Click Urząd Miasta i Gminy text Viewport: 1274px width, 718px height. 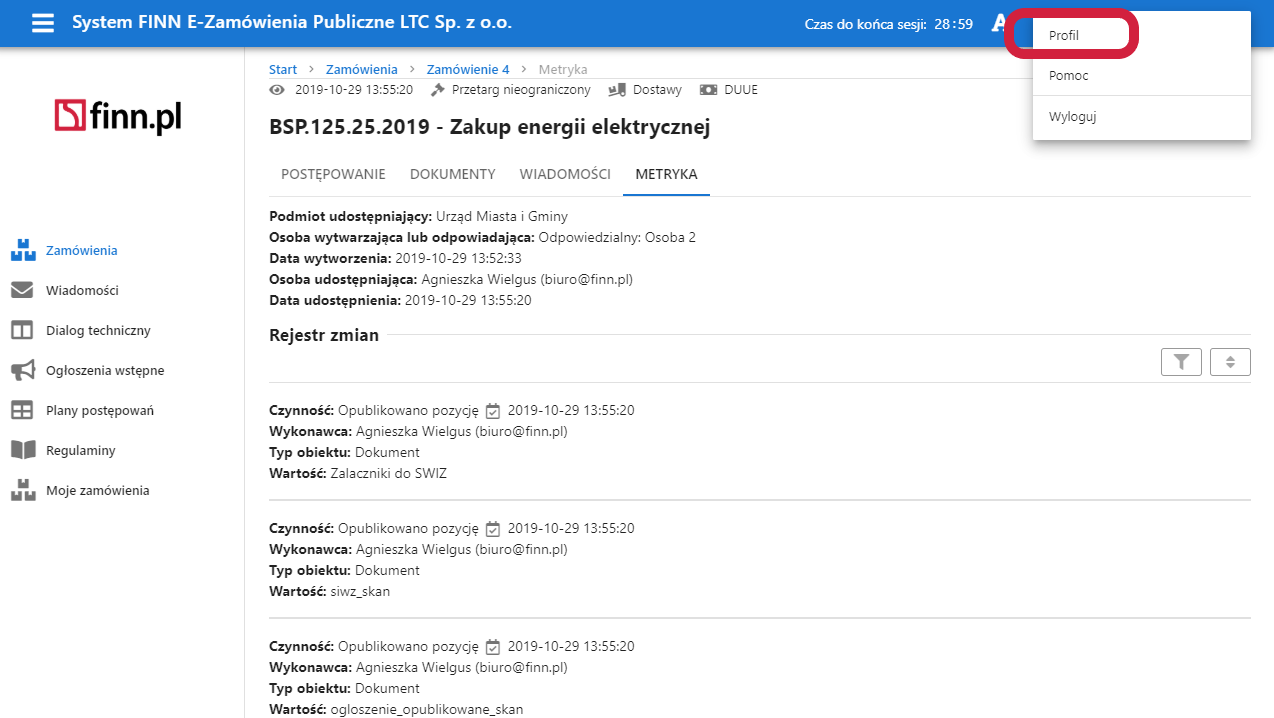[502, 216]
